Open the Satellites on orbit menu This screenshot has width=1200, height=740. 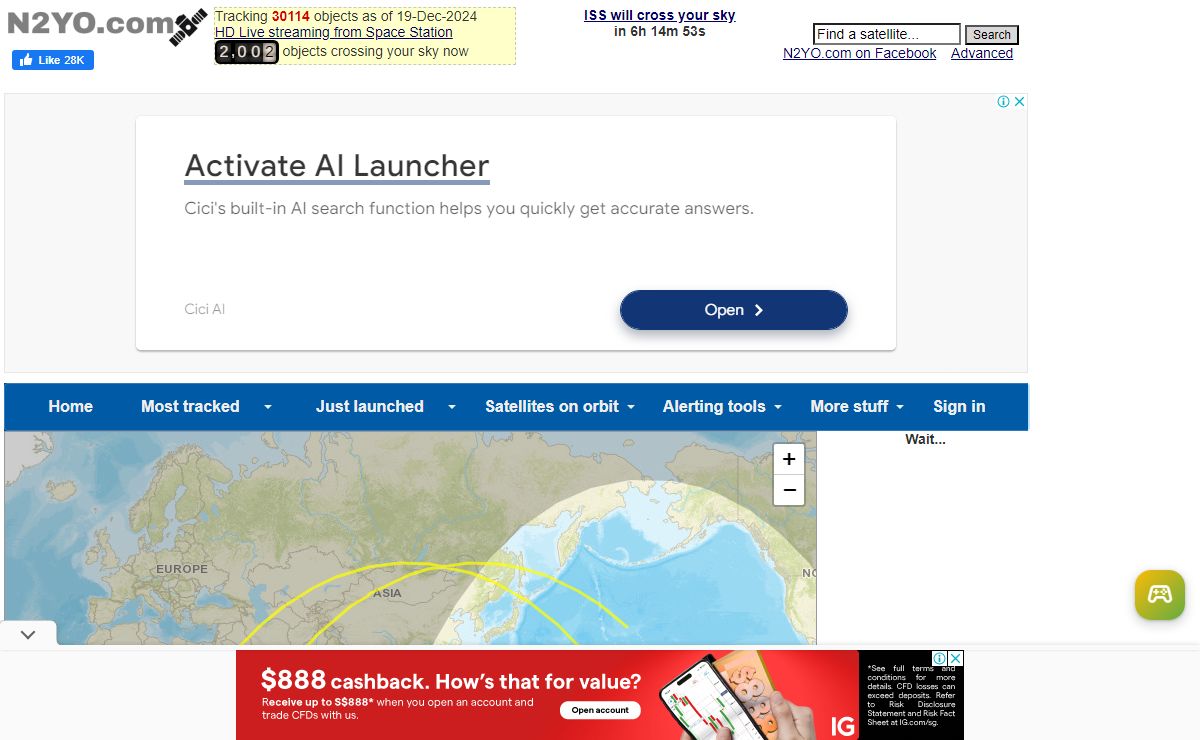click(x=552, y=406)
